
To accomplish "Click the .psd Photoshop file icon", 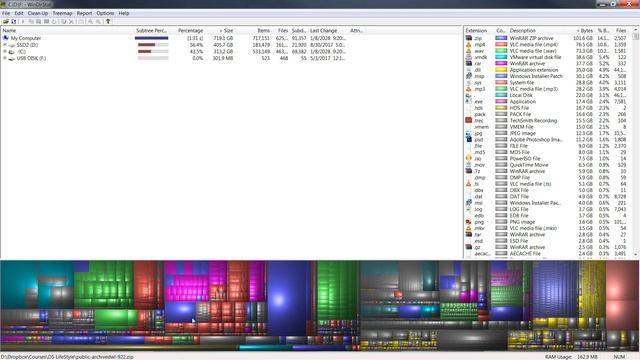I will click(469, 139).
